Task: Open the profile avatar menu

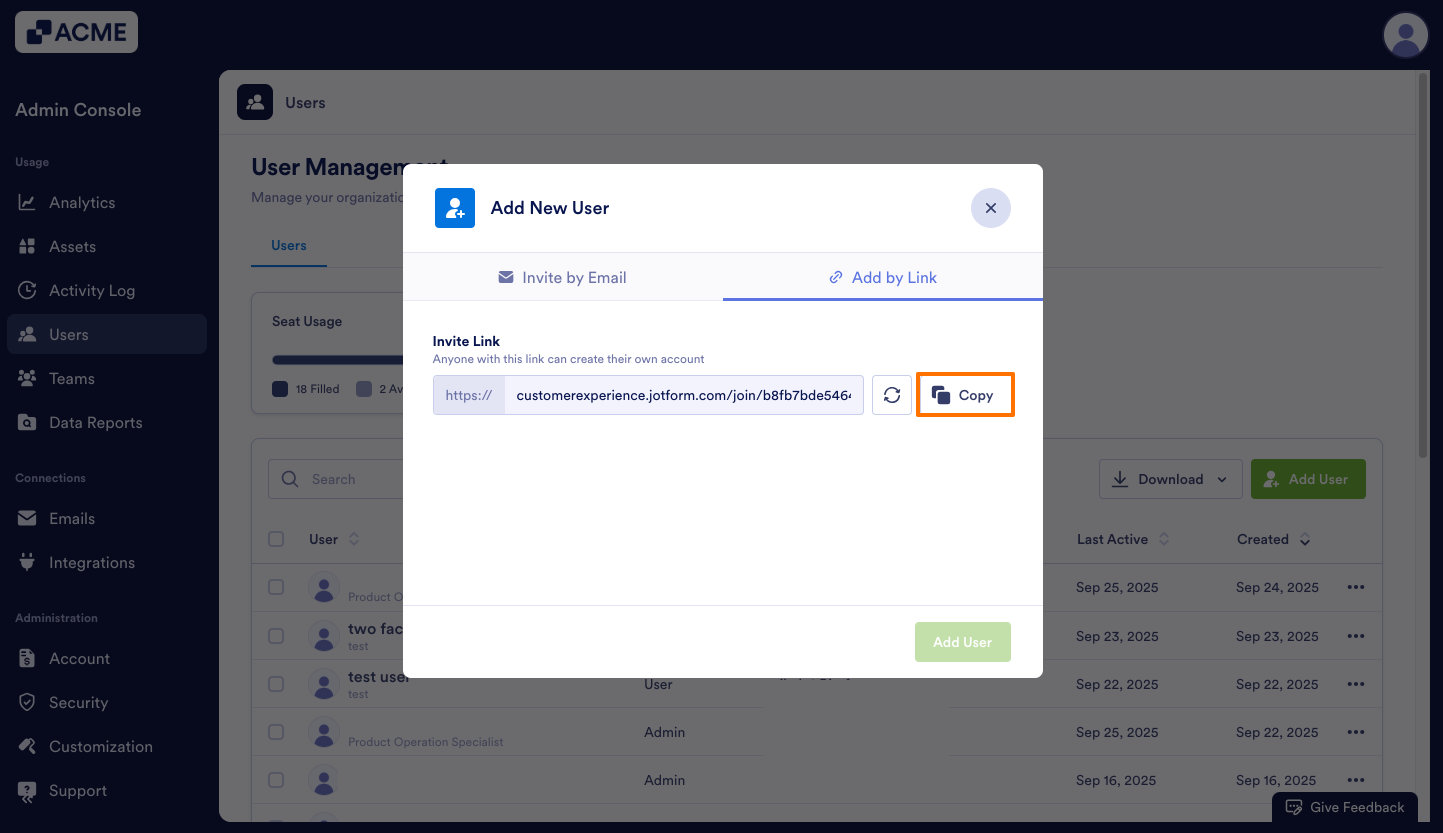Action: tap(1405, 36)
